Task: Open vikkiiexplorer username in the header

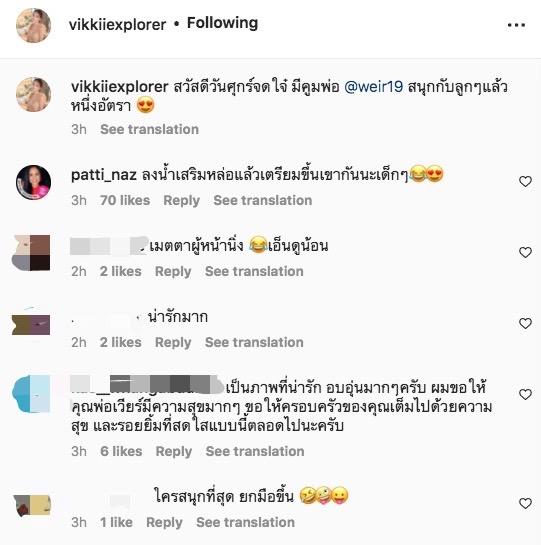Action: (x=118, y=25)
